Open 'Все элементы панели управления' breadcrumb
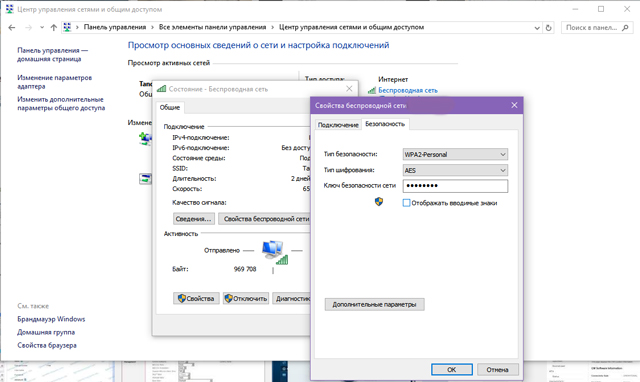This screenshot has width=640, height=382. [212, 27]
